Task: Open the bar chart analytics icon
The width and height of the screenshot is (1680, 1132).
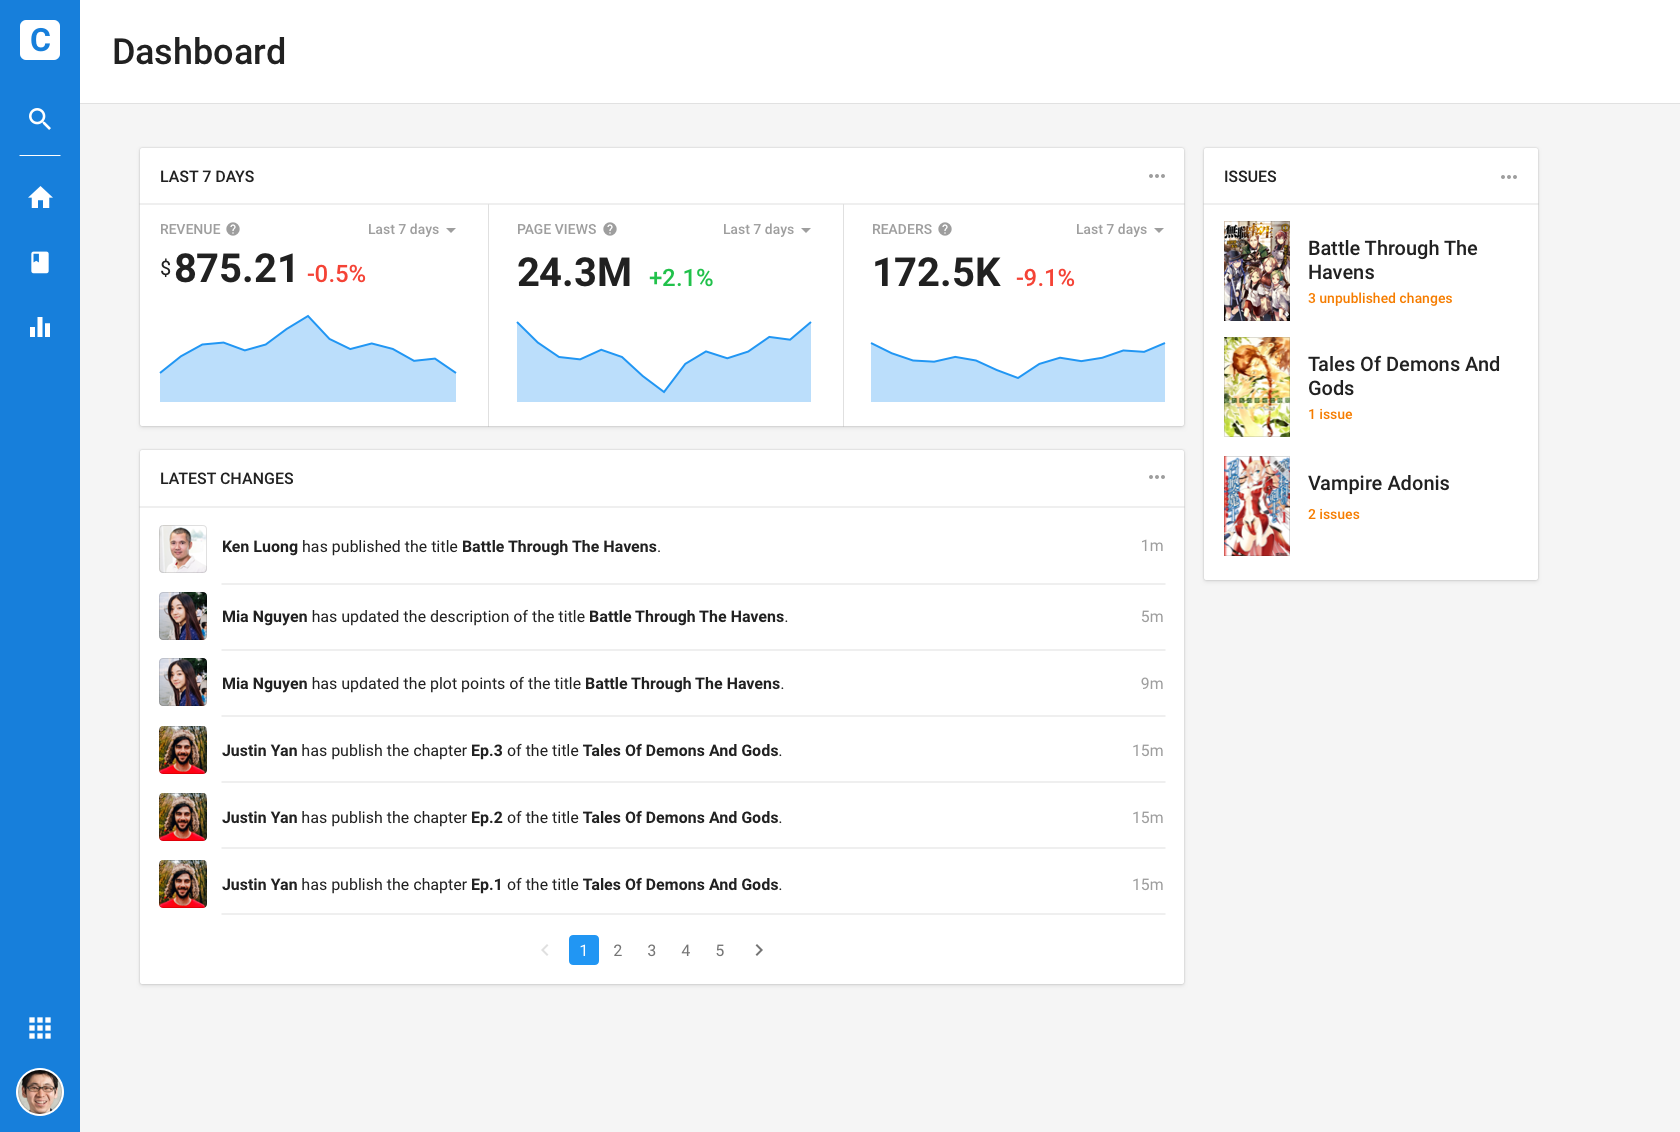Action: [40, 327]
